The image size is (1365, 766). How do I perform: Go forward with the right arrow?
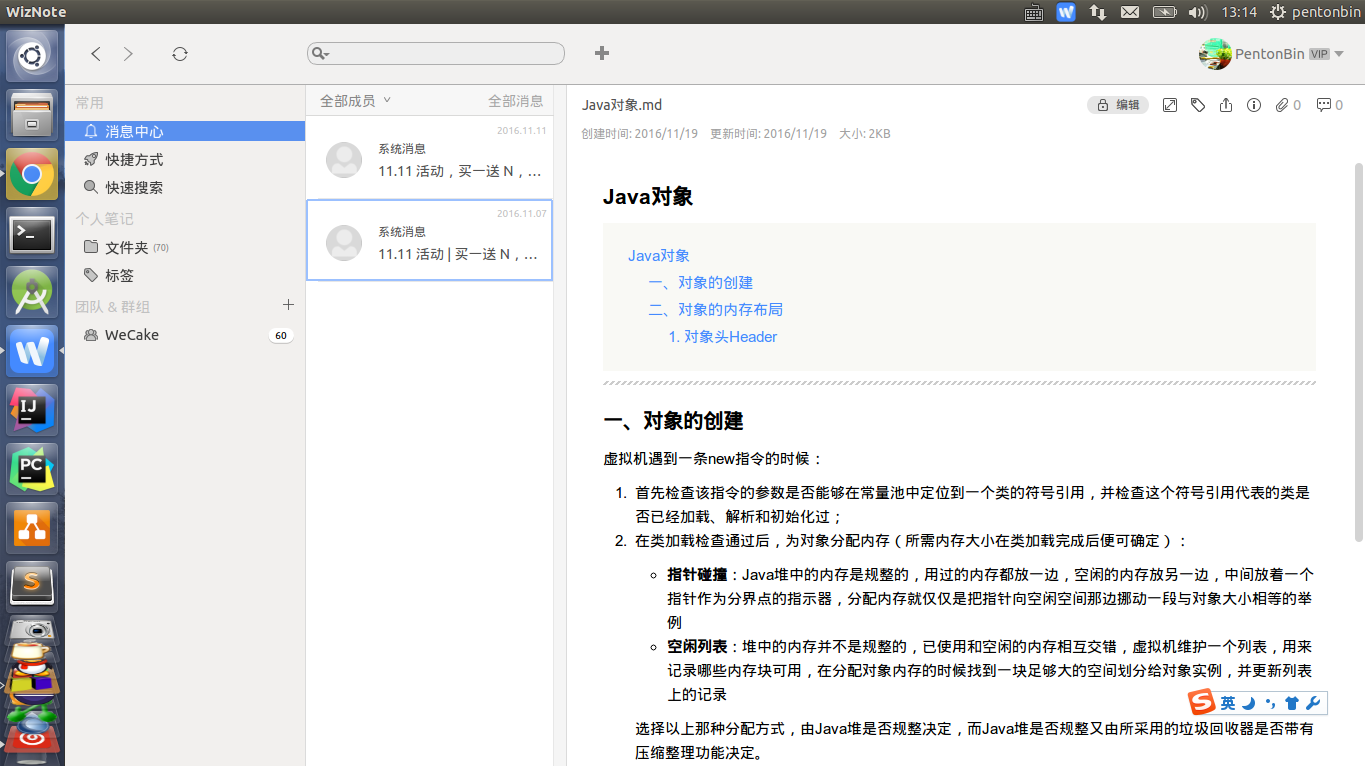[x=128, y=54]
